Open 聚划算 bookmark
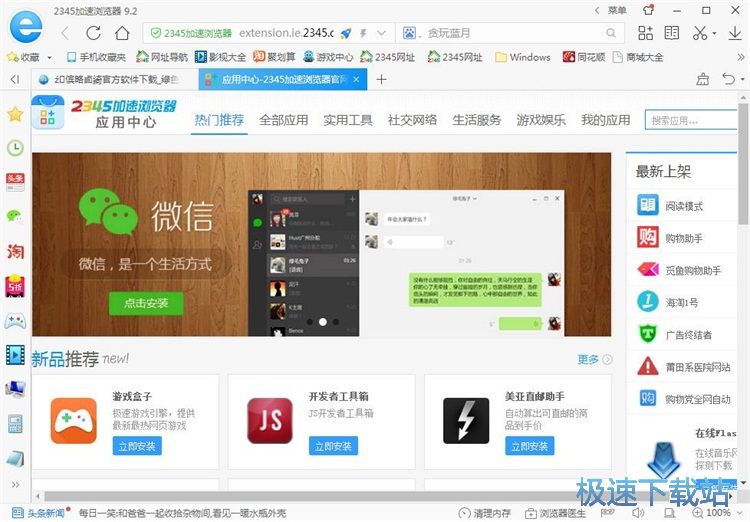 click(274, 57)
